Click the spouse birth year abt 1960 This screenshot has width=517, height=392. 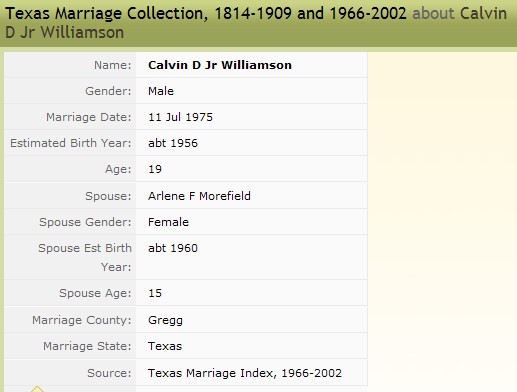point(173,248)
